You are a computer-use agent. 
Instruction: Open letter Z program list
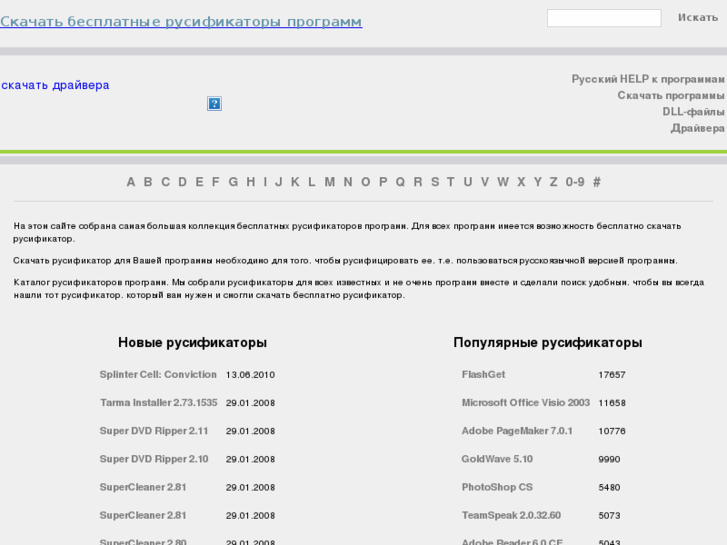point(554,182)
